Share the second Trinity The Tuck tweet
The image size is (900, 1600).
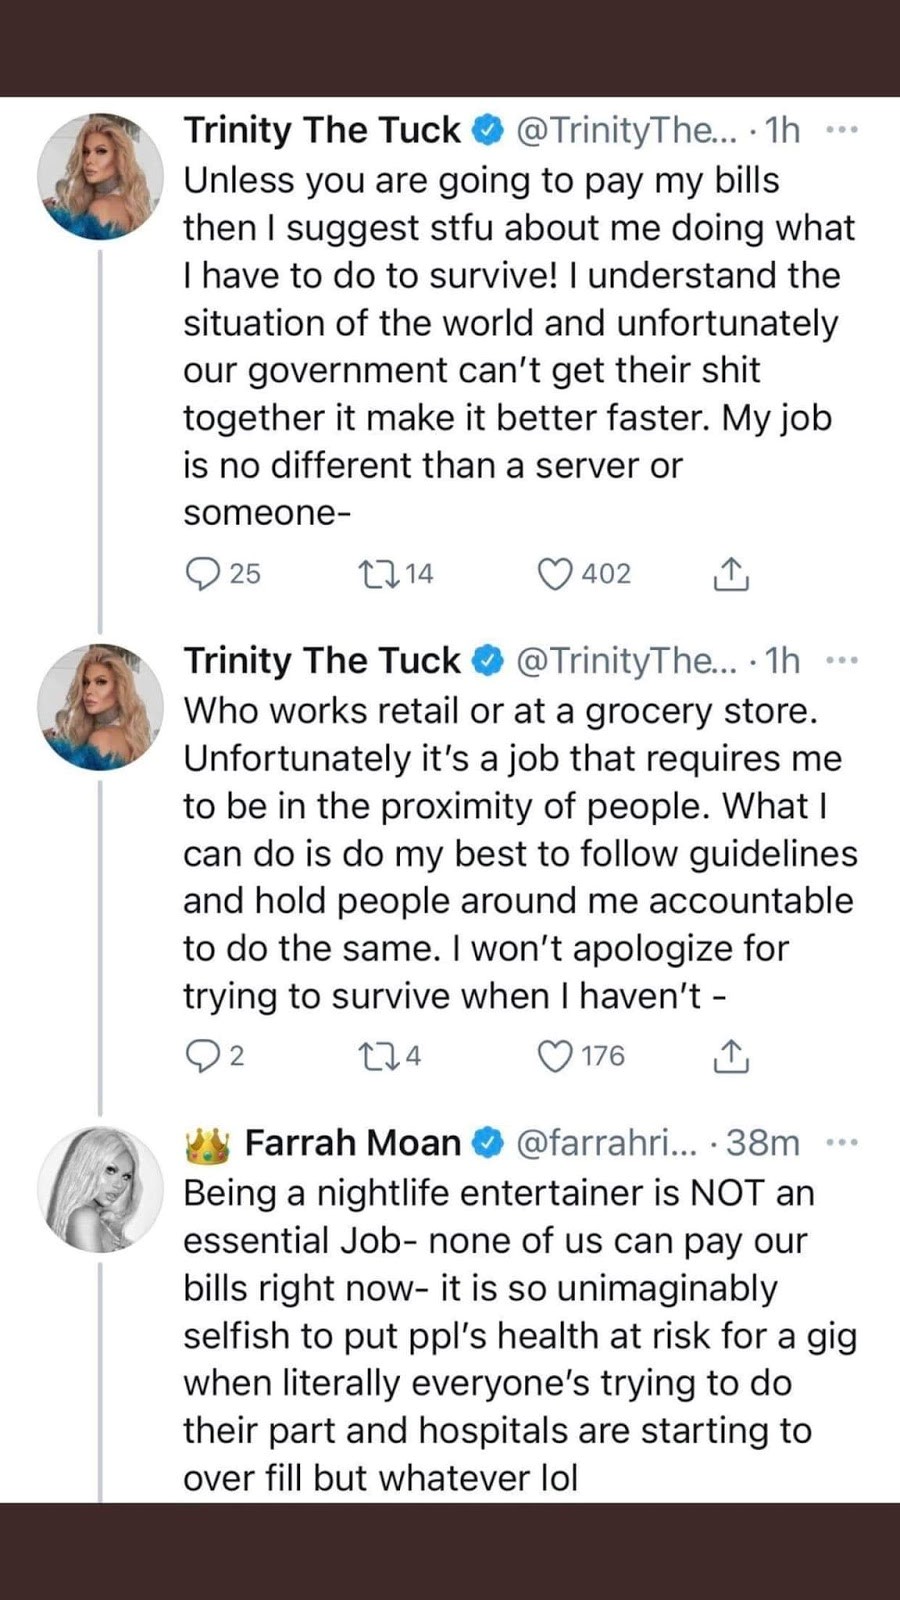(731, 1056)
